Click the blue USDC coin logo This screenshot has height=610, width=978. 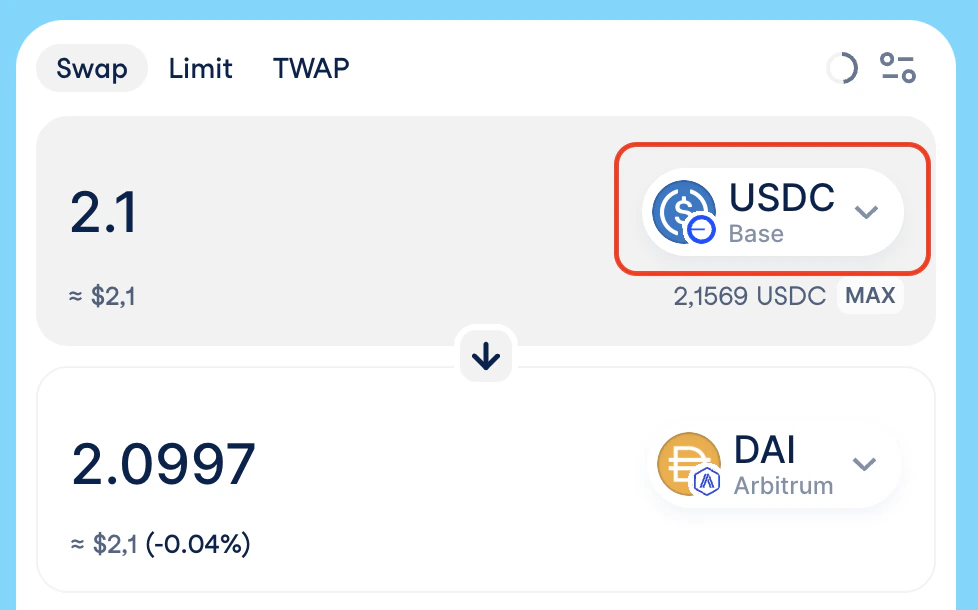click(x=683, y=211)
